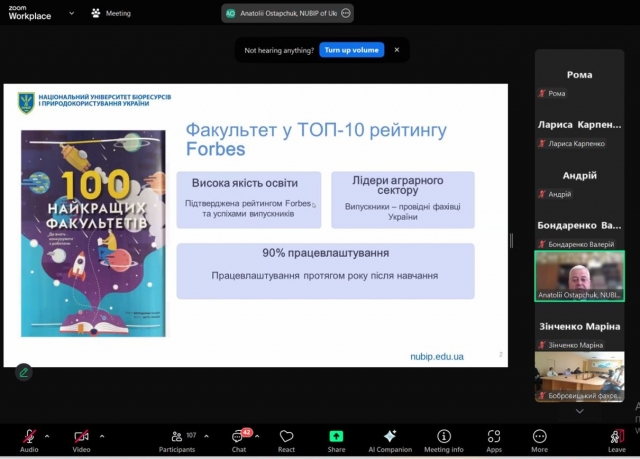
Task: Click the Висока якість освіти card
Action: pyautogui.click(x=249, y=200)
